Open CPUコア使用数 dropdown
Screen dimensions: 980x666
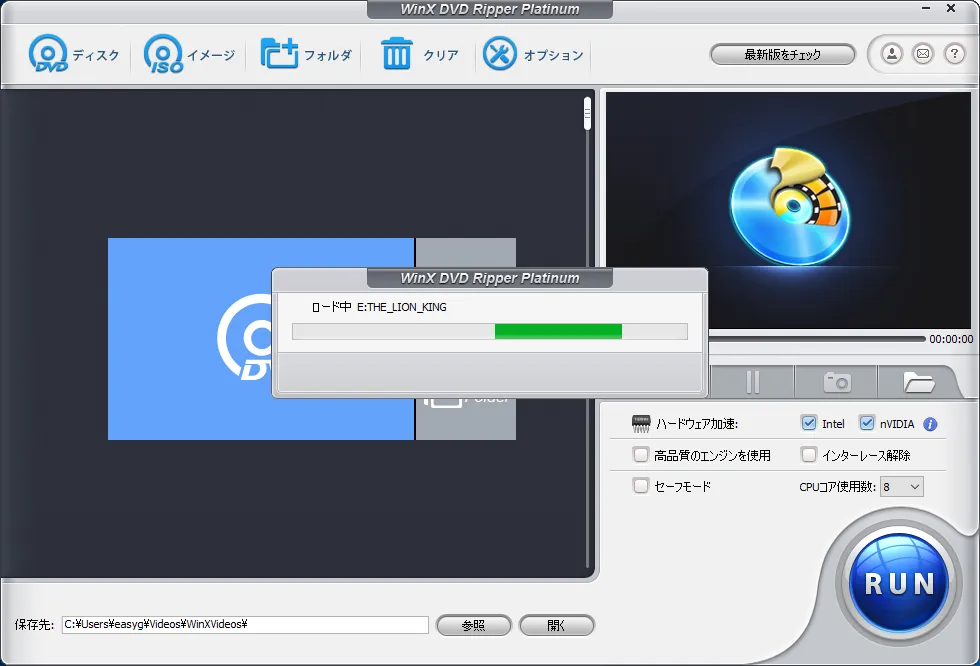point(901,487)
